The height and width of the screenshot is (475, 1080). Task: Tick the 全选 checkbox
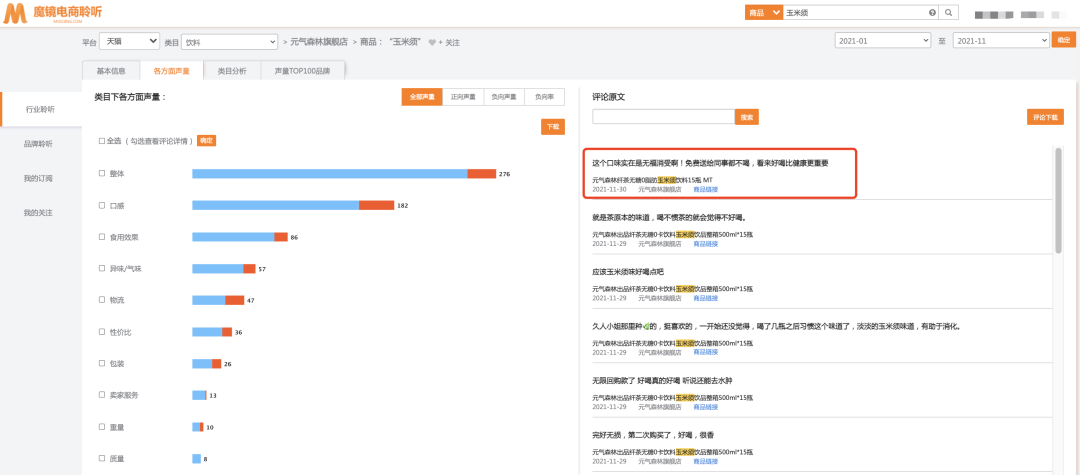(102, 140)
